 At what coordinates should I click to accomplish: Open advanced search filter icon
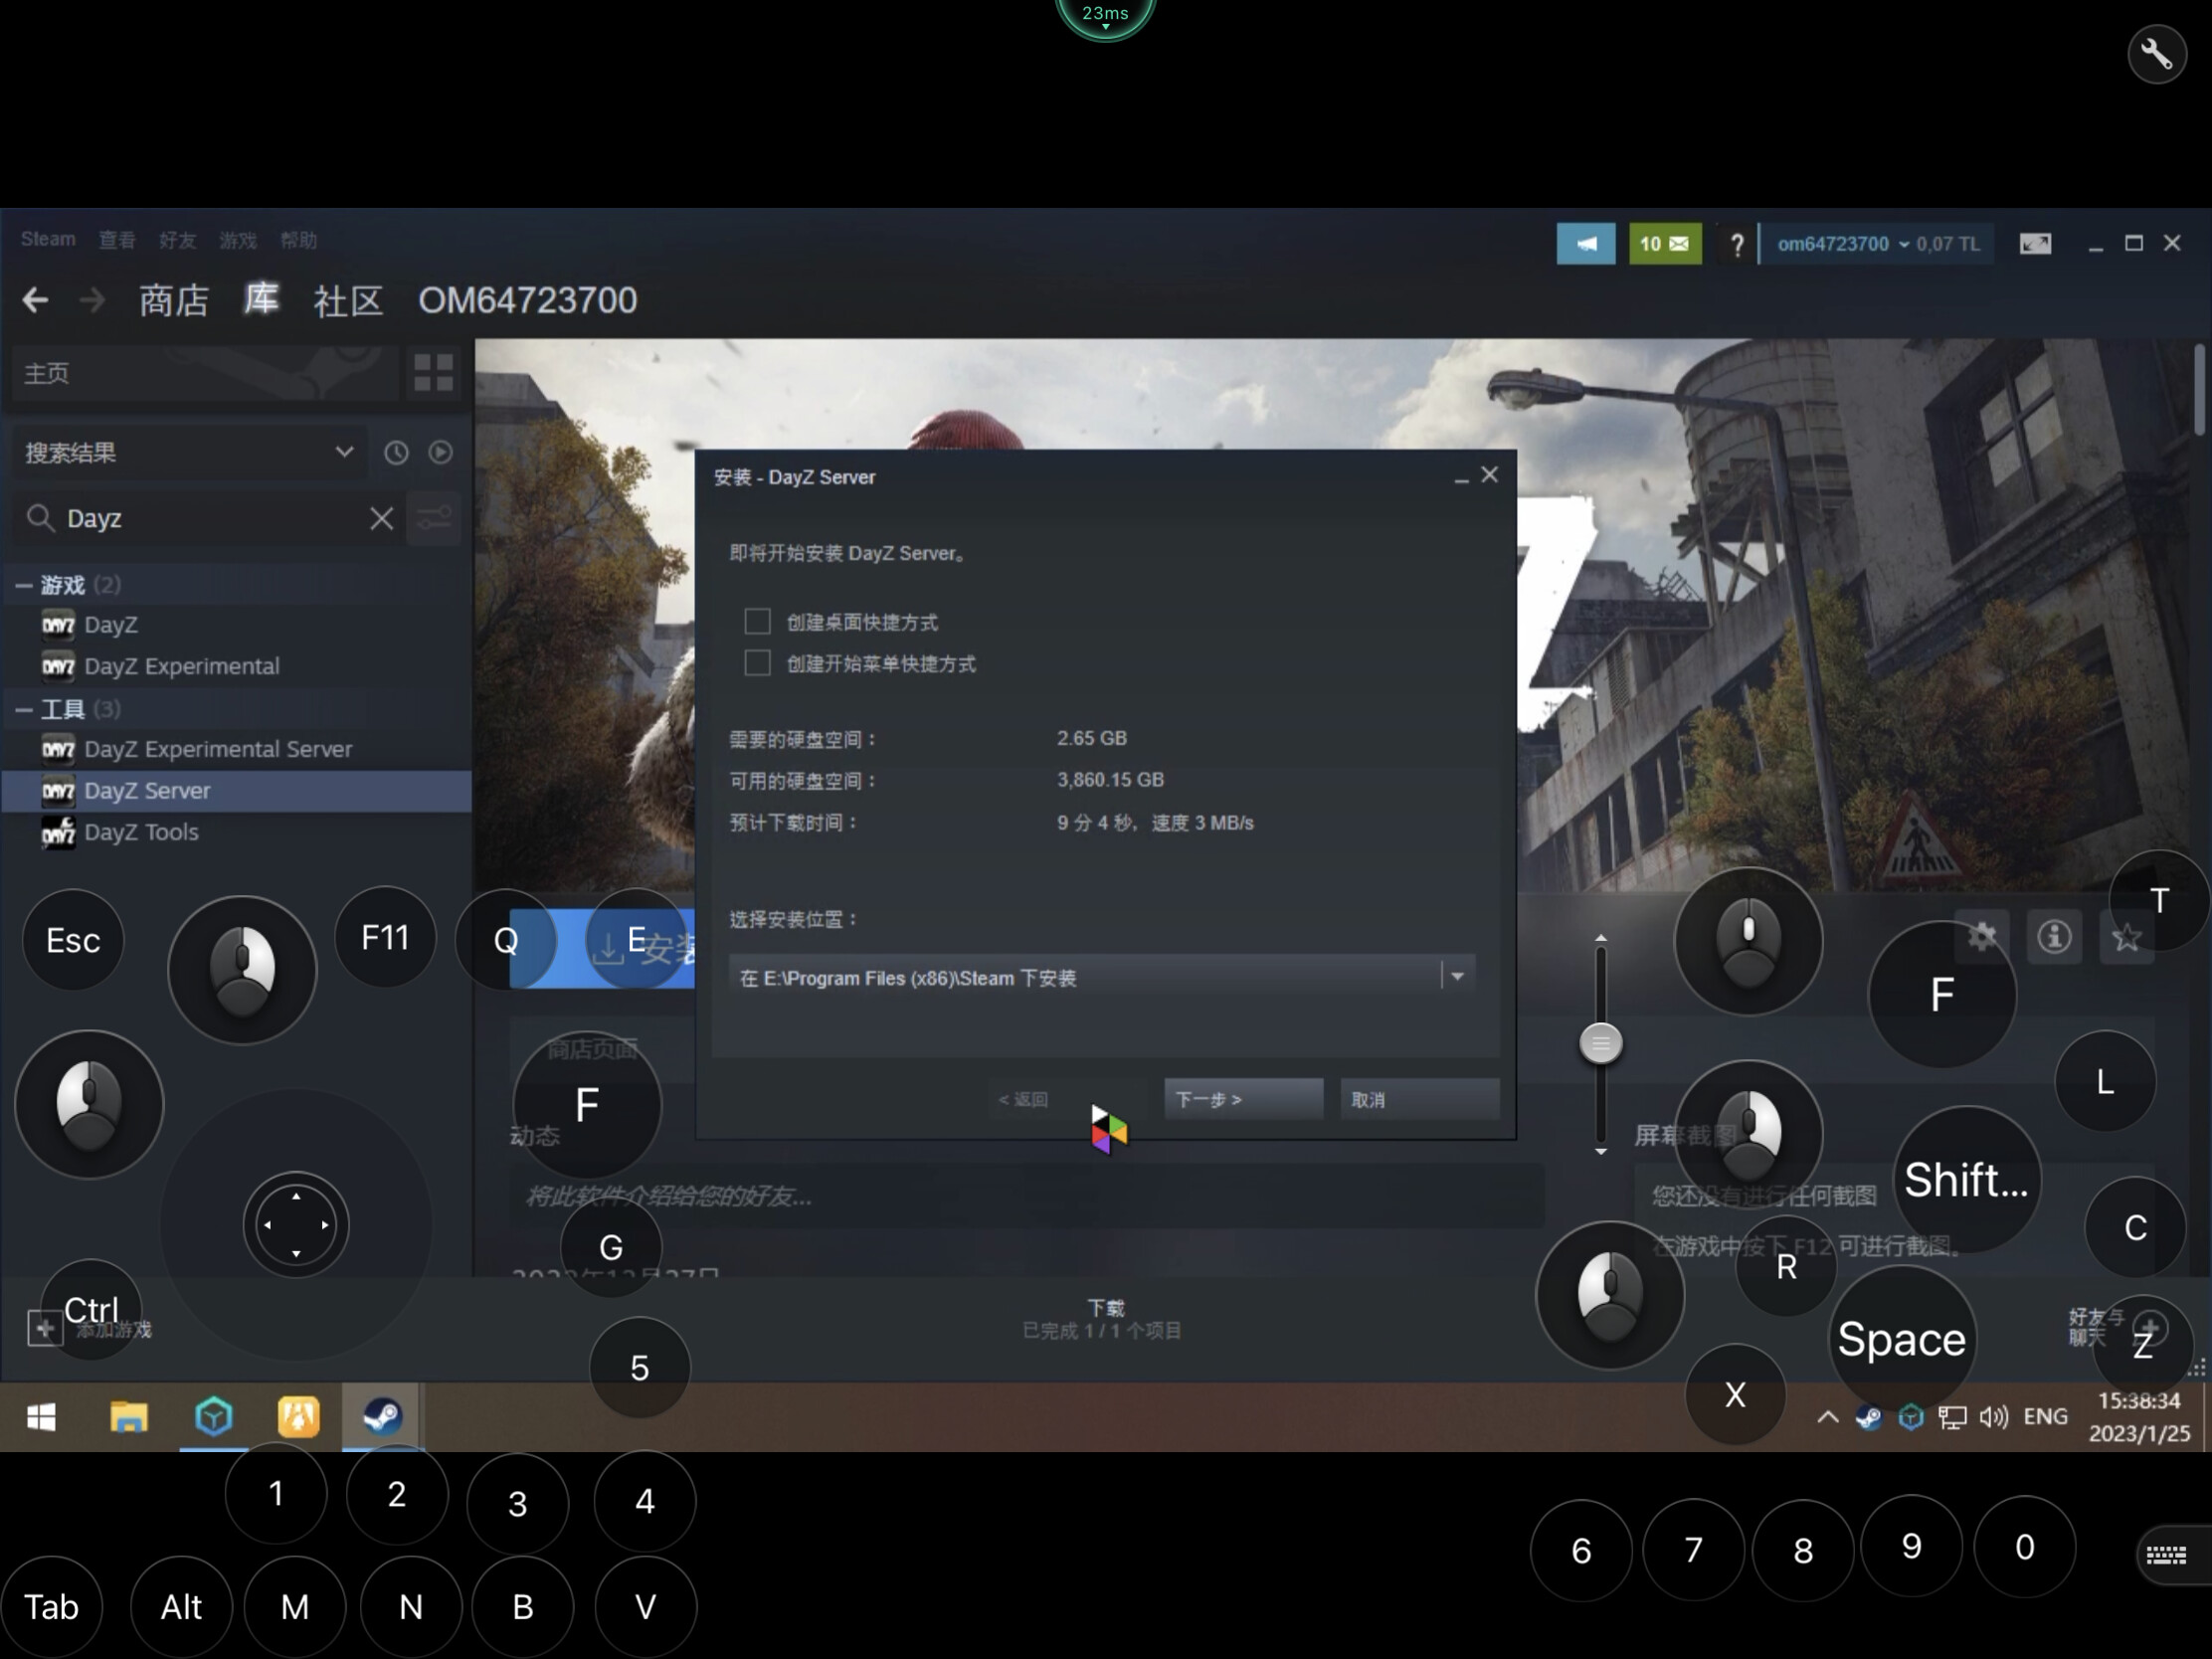pos(434,518)
